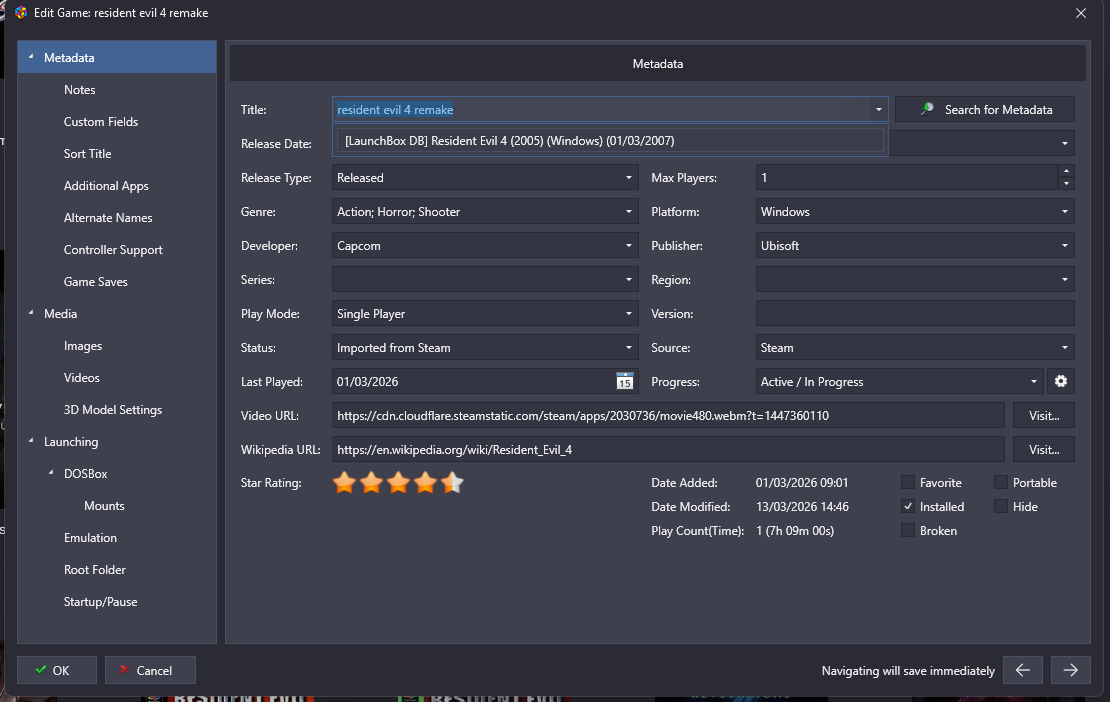Screen dimensions: 1110x702
Task: Go to next game with right arrow
Action: tap(1070, 670)
